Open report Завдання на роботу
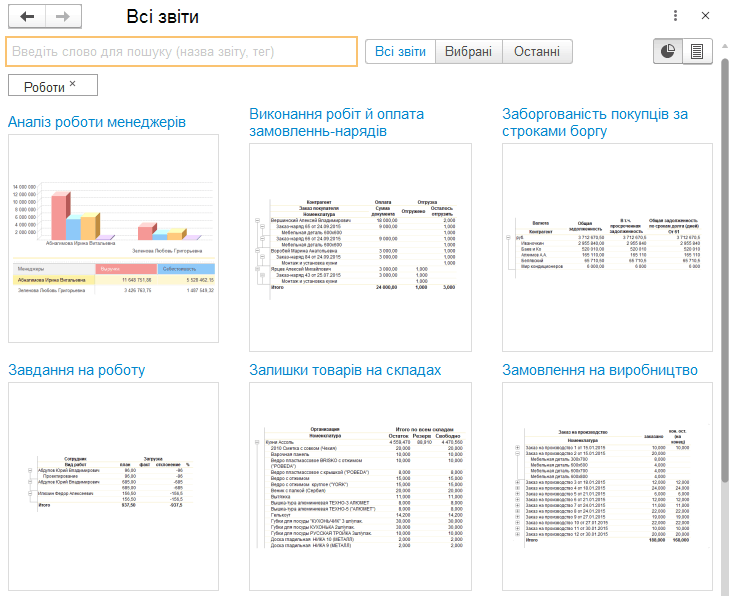The image size is (732, 596). tap(77, 370)
